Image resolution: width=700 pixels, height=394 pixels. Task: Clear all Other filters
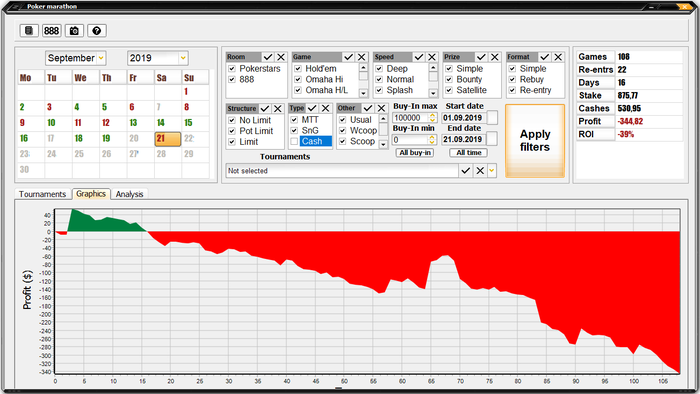381,108
